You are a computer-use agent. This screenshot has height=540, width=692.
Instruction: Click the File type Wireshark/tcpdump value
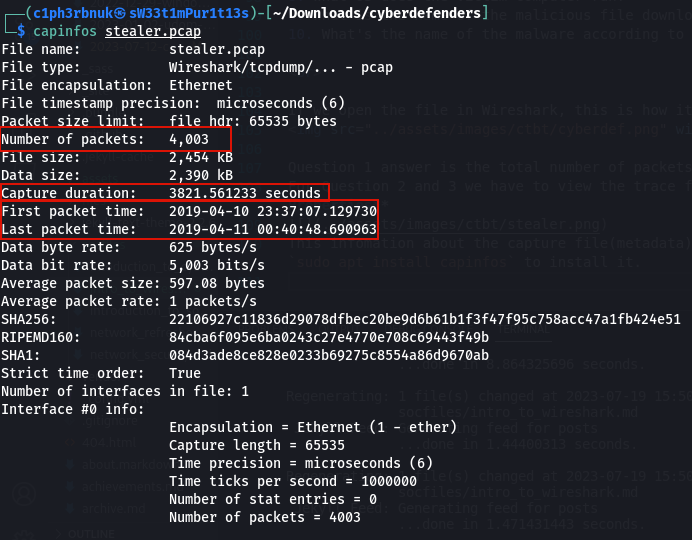click(x=281, y=67)
